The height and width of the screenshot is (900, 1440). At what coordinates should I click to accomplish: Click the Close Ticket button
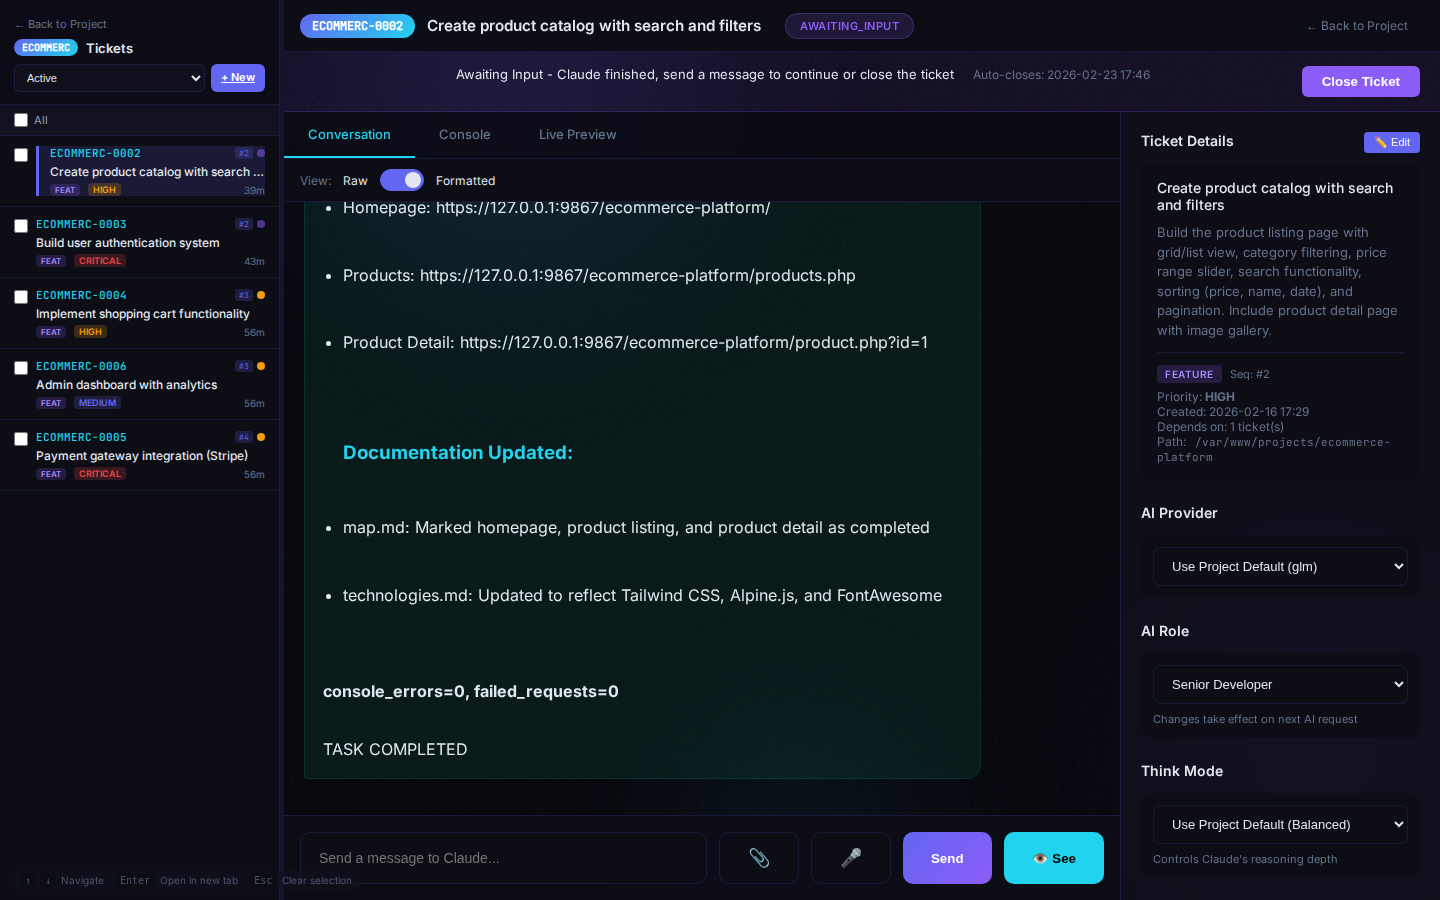click(x=1360, y=81)
